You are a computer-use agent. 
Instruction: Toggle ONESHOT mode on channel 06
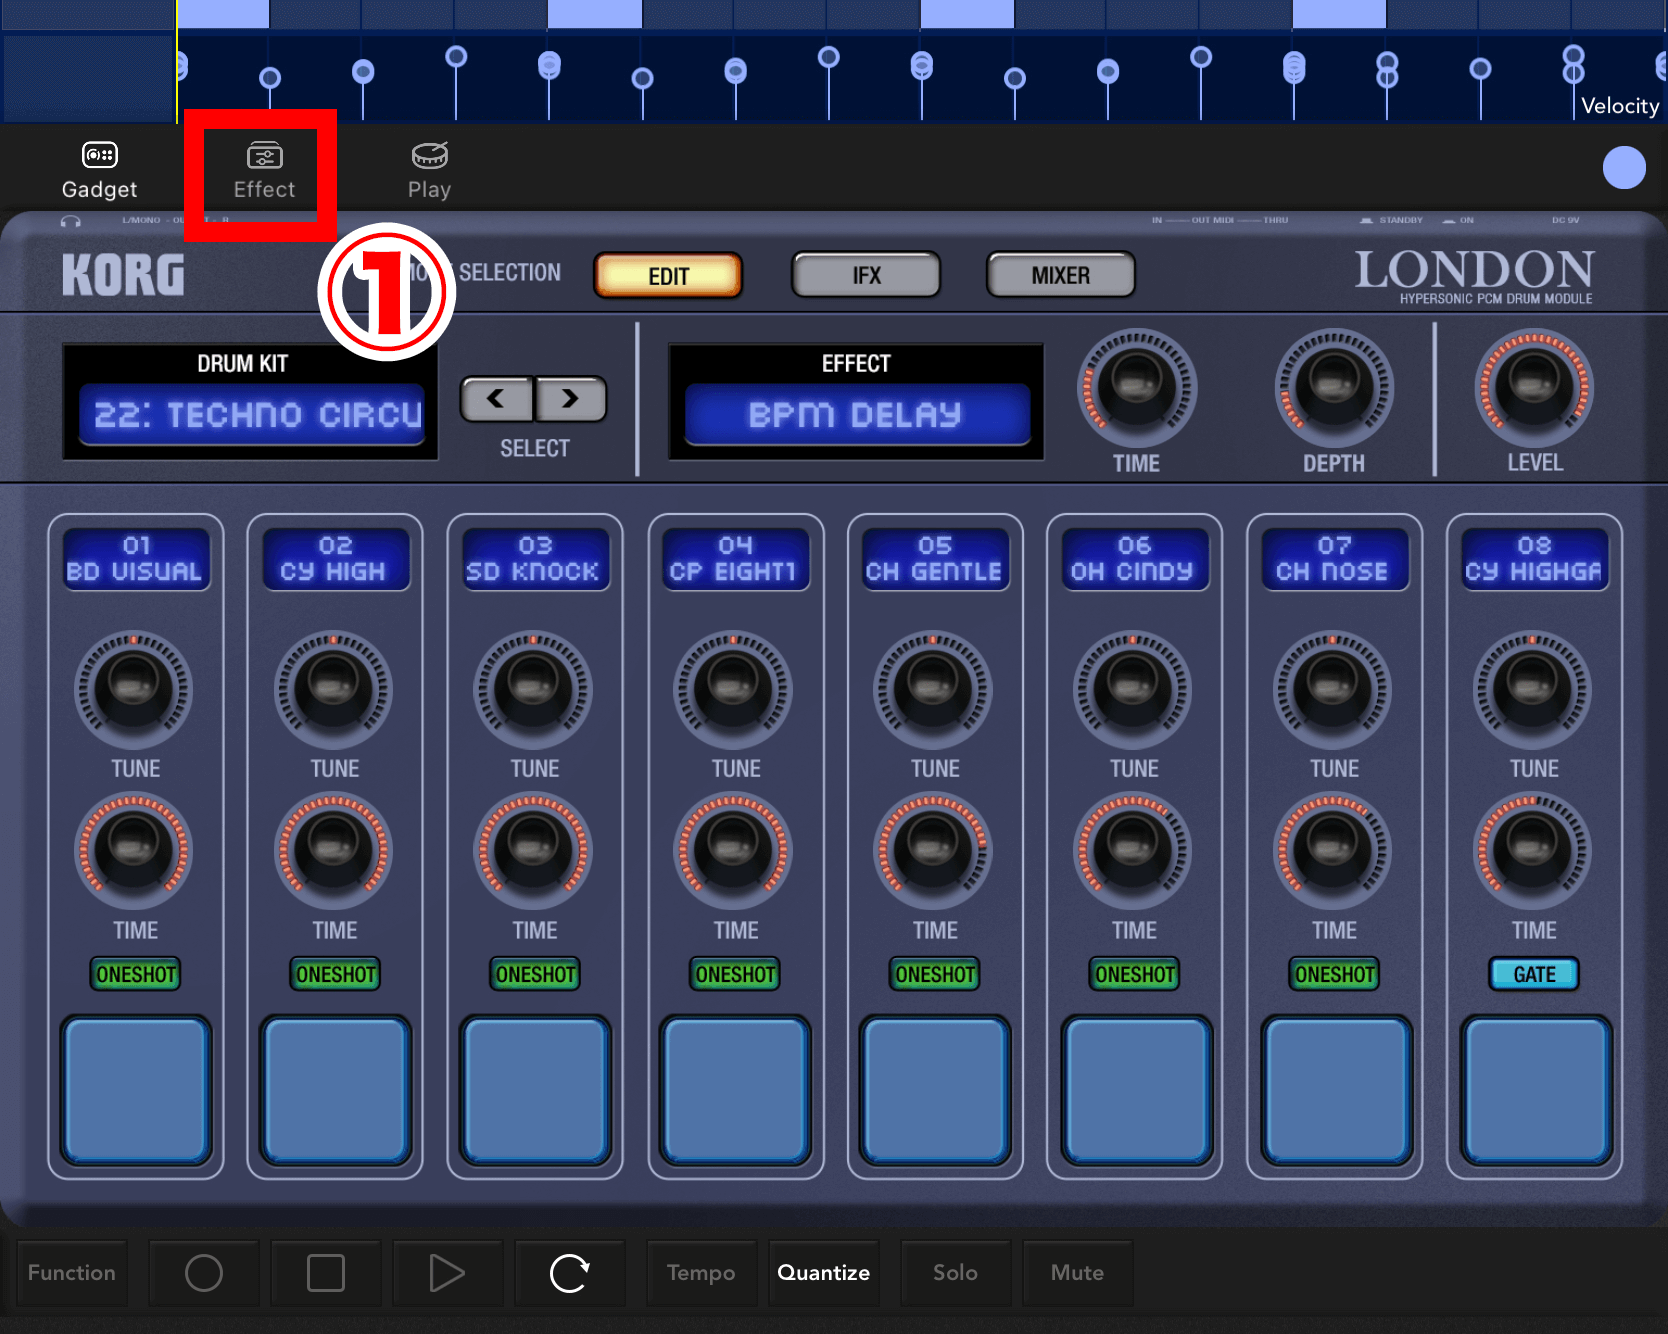pos(1135,974)
